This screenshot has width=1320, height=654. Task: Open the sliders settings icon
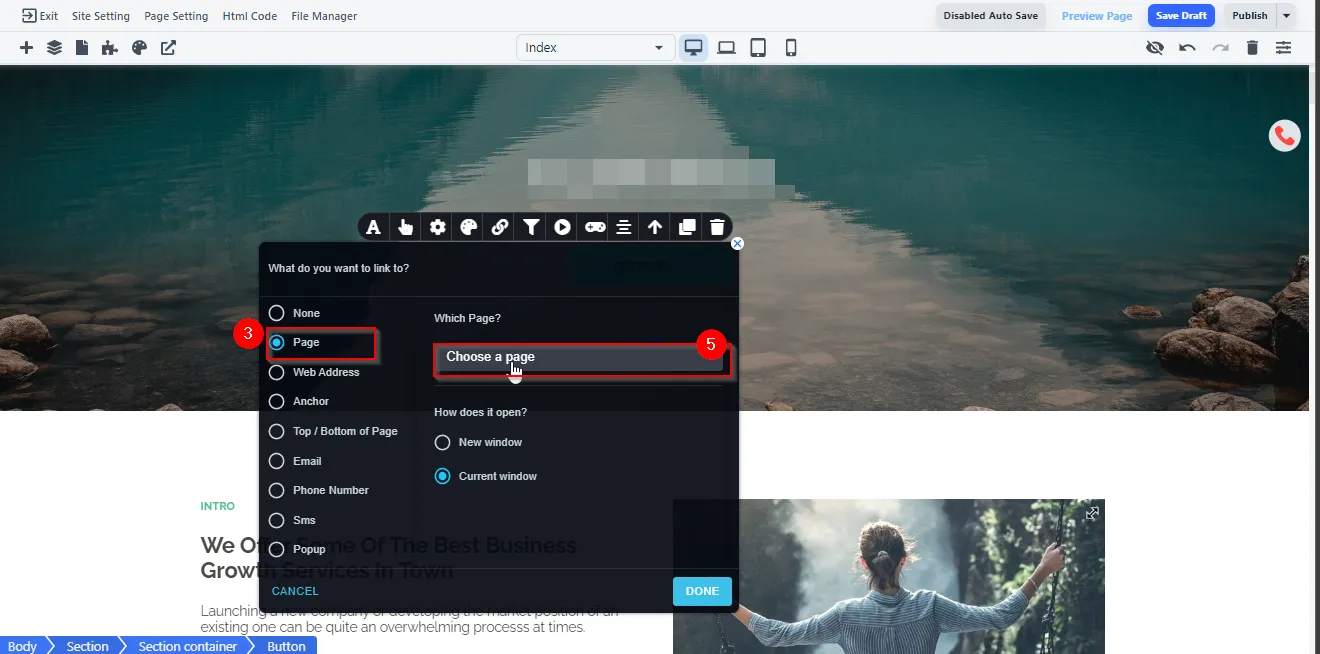[x=1283, y=47]
